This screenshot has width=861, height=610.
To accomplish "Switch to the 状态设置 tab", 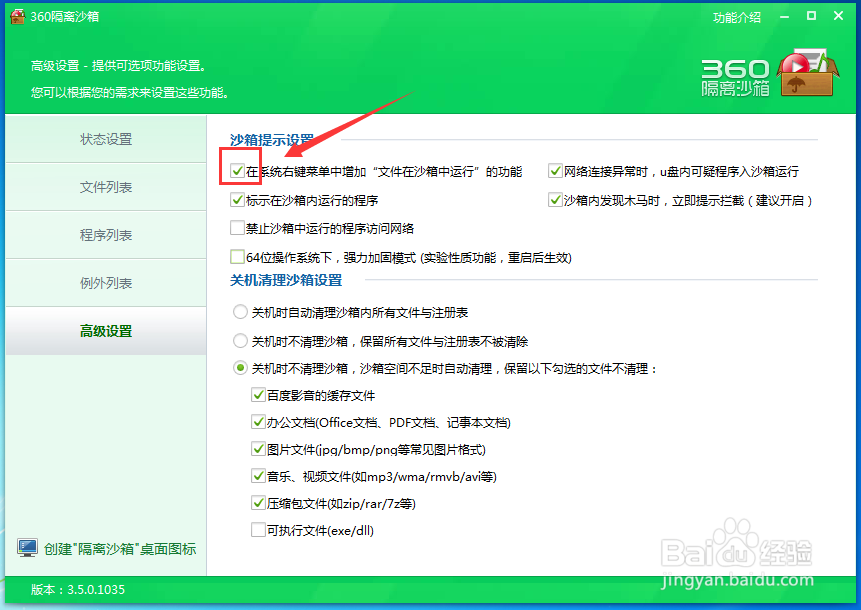I will click(105, 139).
